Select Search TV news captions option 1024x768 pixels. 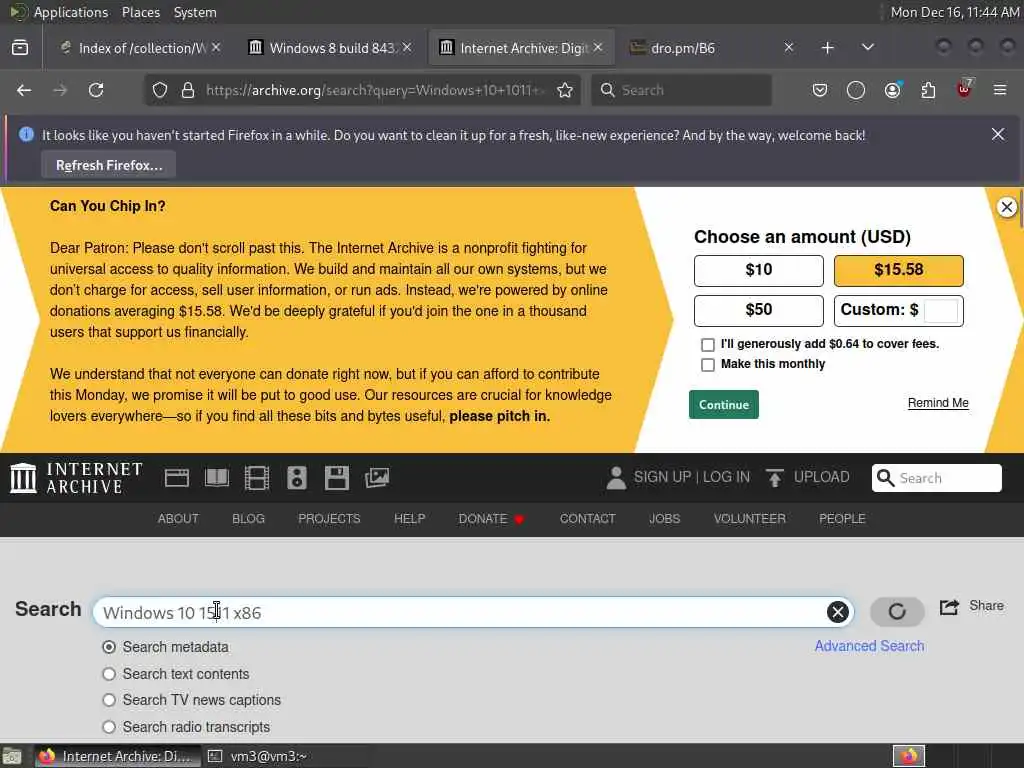109,700
